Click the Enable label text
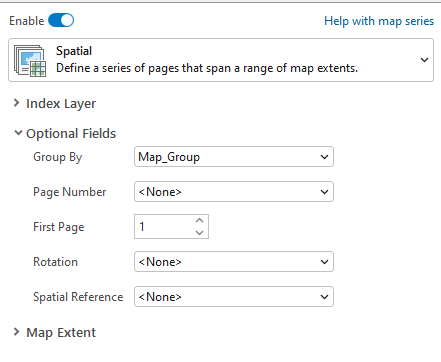The width and height of the screenshot is (441, 362). click(x=27, y=21)
